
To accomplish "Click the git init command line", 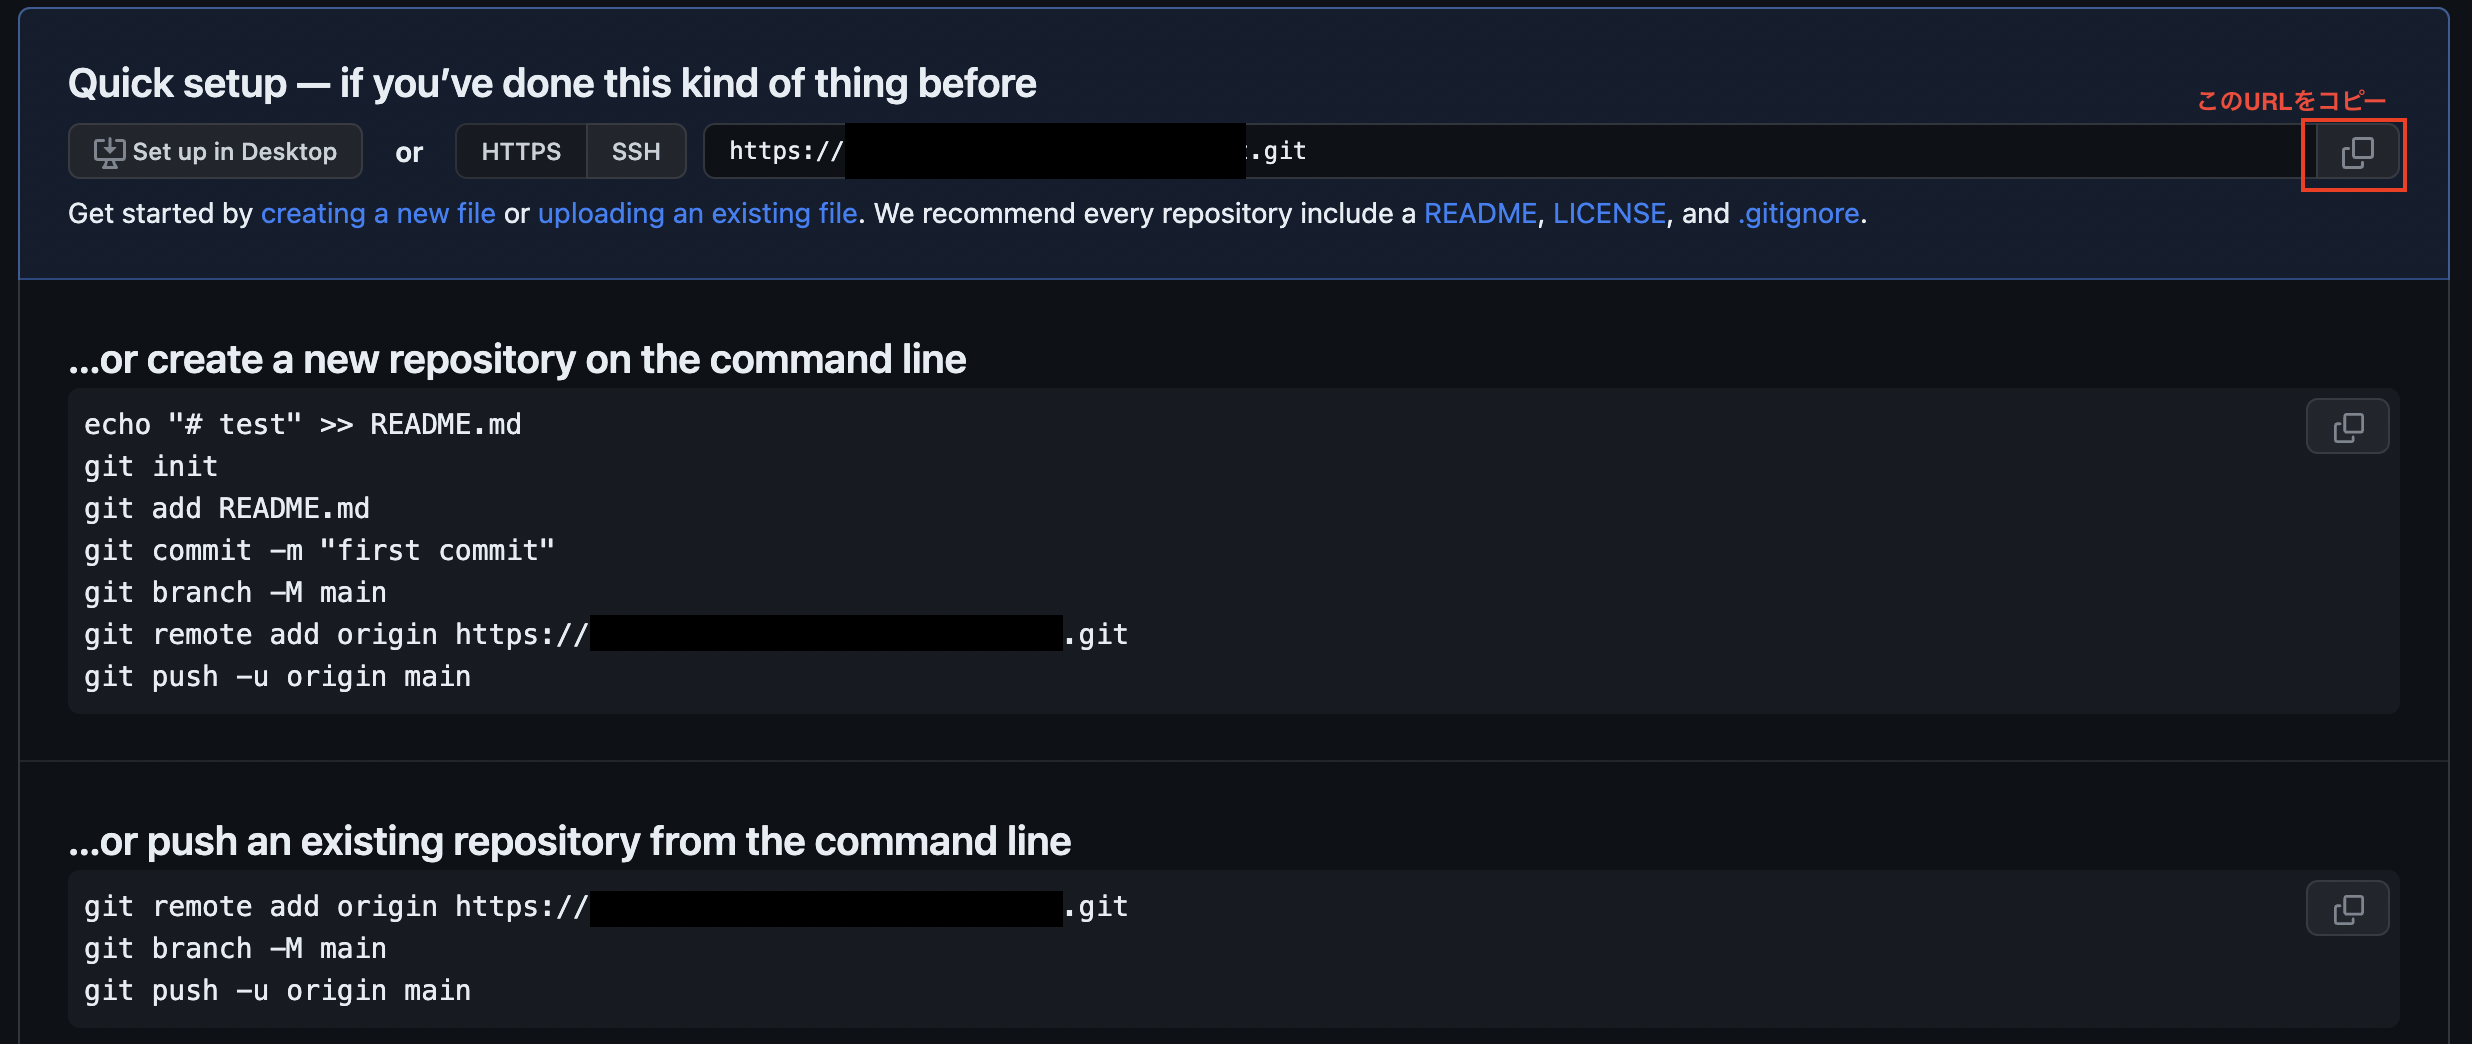I will (x=151, y=466).
